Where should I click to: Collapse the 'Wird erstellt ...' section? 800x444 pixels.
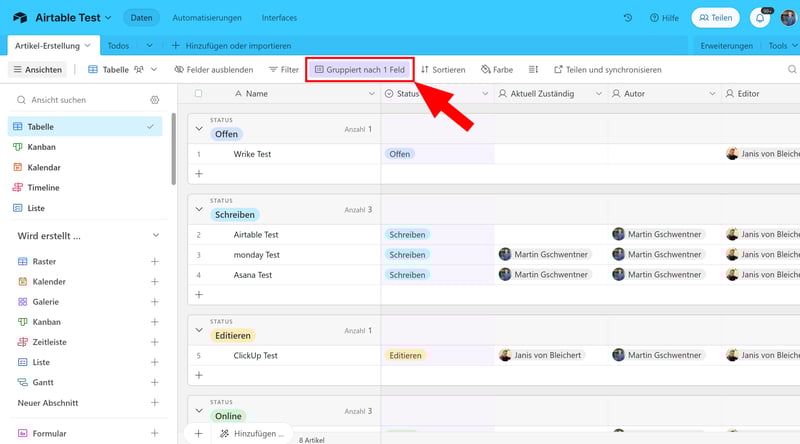tap(154, 236)
